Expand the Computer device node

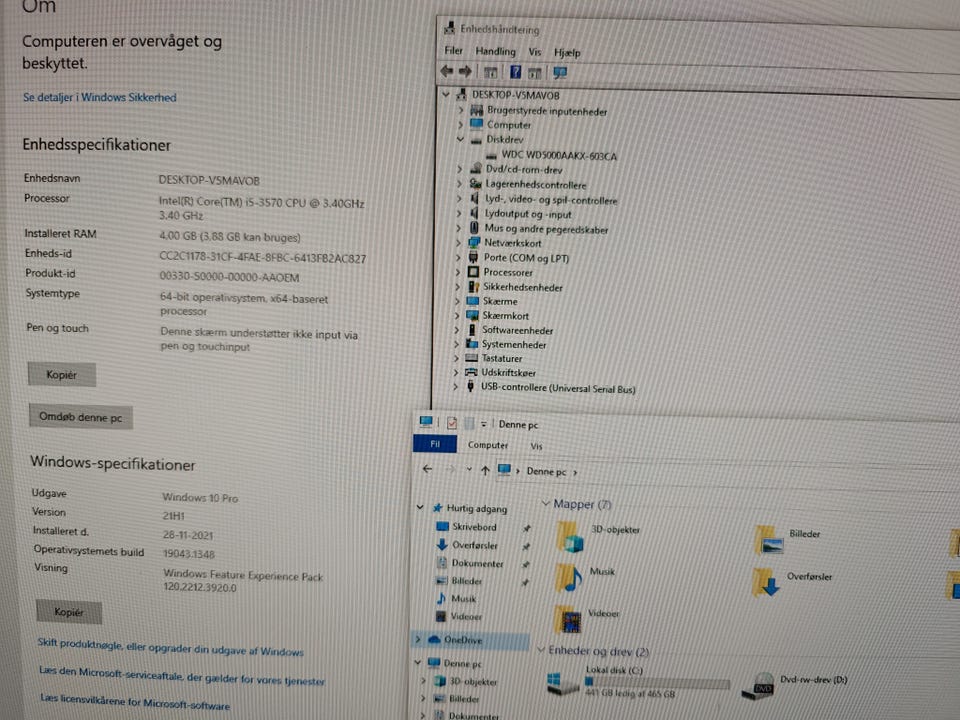(x=460, y=124)
